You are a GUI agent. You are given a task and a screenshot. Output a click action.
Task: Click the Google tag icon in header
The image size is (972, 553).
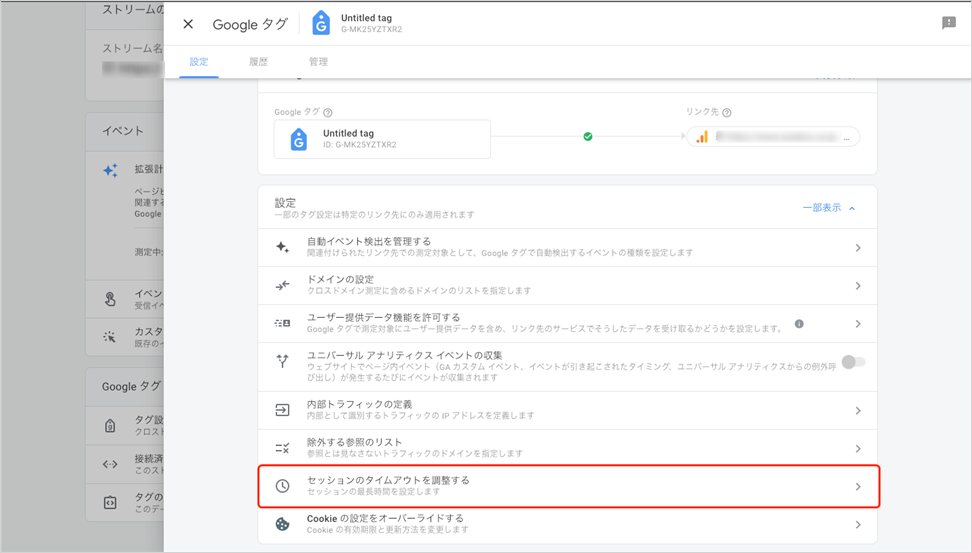coord(320,24)
